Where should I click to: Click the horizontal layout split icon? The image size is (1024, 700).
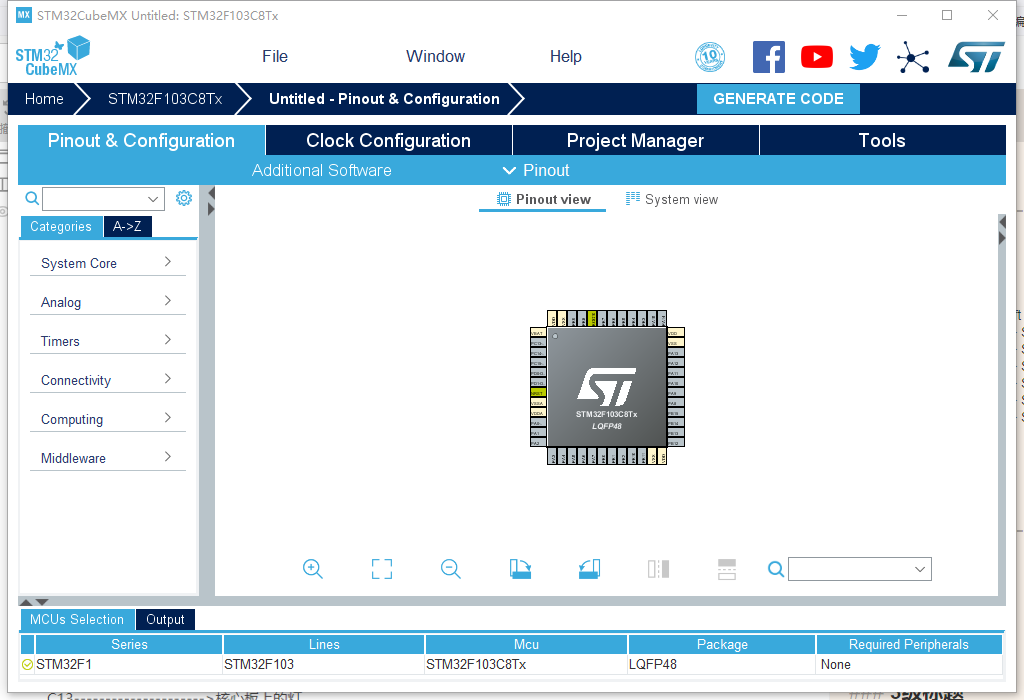pos(727,569)
